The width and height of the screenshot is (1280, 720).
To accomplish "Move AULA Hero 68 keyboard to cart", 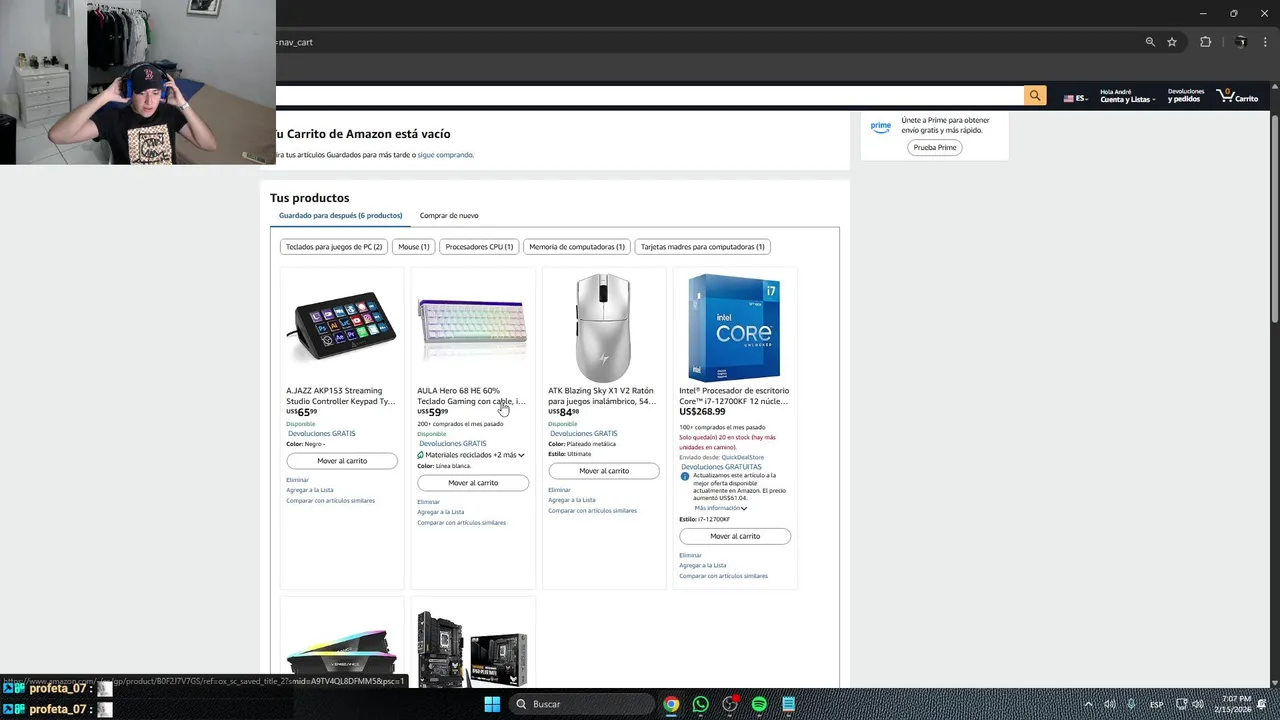I will click(x=473, y=483).
